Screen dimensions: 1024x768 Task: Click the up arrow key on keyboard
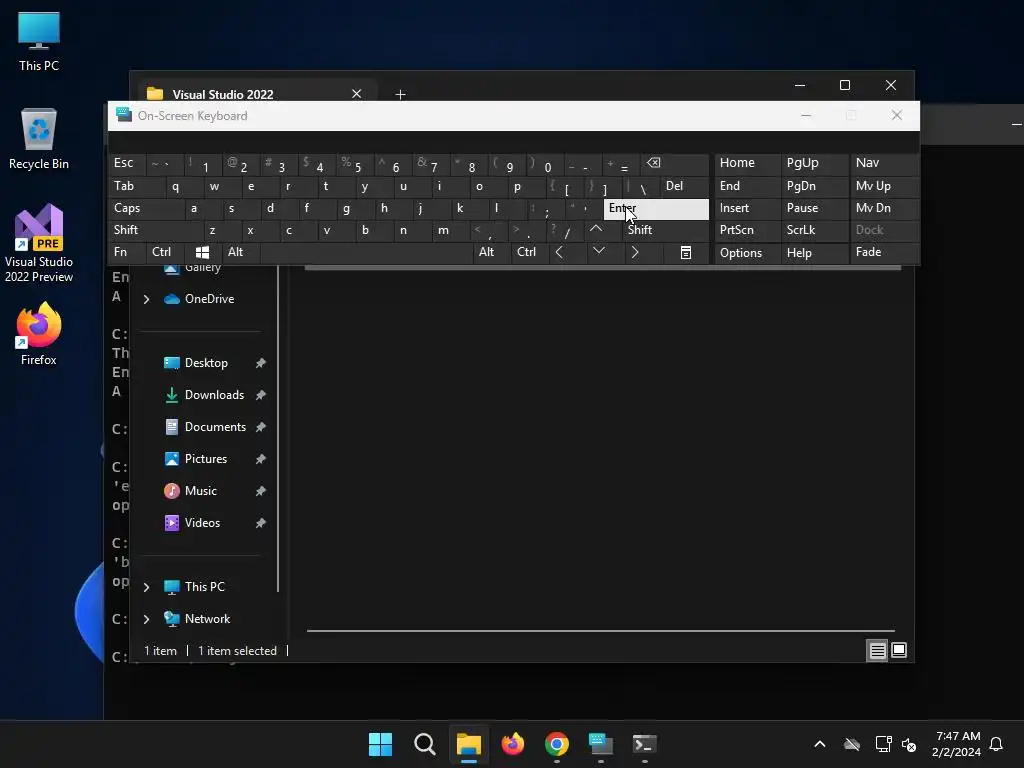coord(596,229)
